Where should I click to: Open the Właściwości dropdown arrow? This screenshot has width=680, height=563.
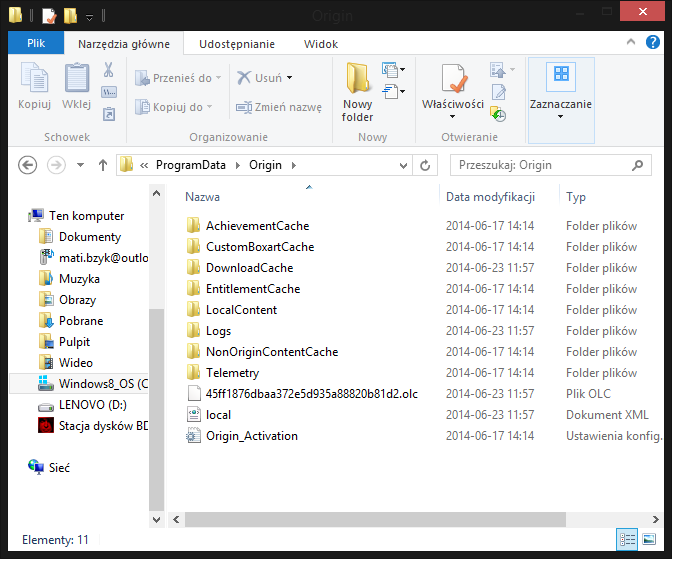coord(452,117)
